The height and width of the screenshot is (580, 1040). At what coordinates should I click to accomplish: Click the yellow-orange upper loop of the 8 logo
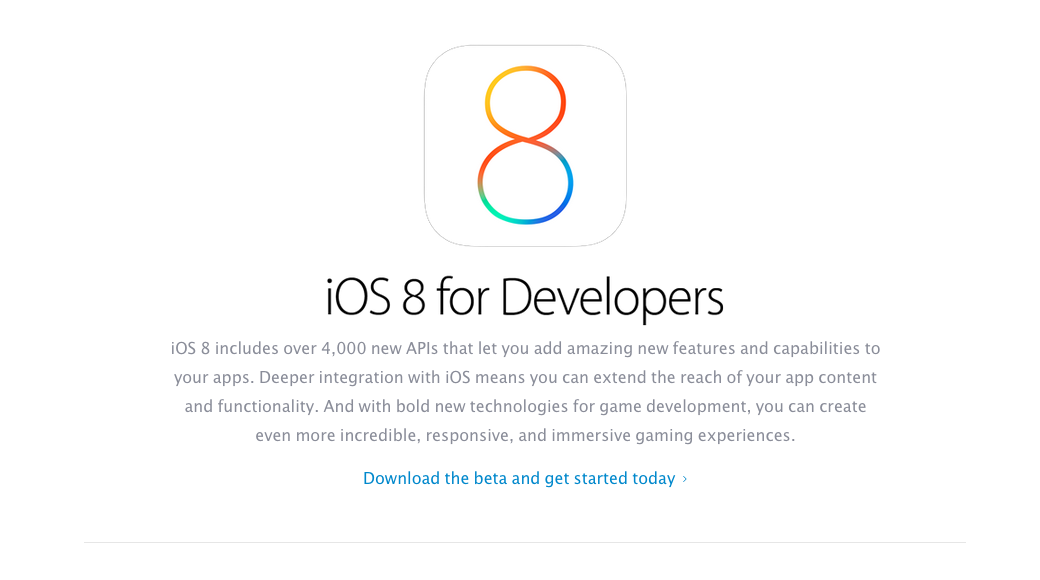[525, 103]
